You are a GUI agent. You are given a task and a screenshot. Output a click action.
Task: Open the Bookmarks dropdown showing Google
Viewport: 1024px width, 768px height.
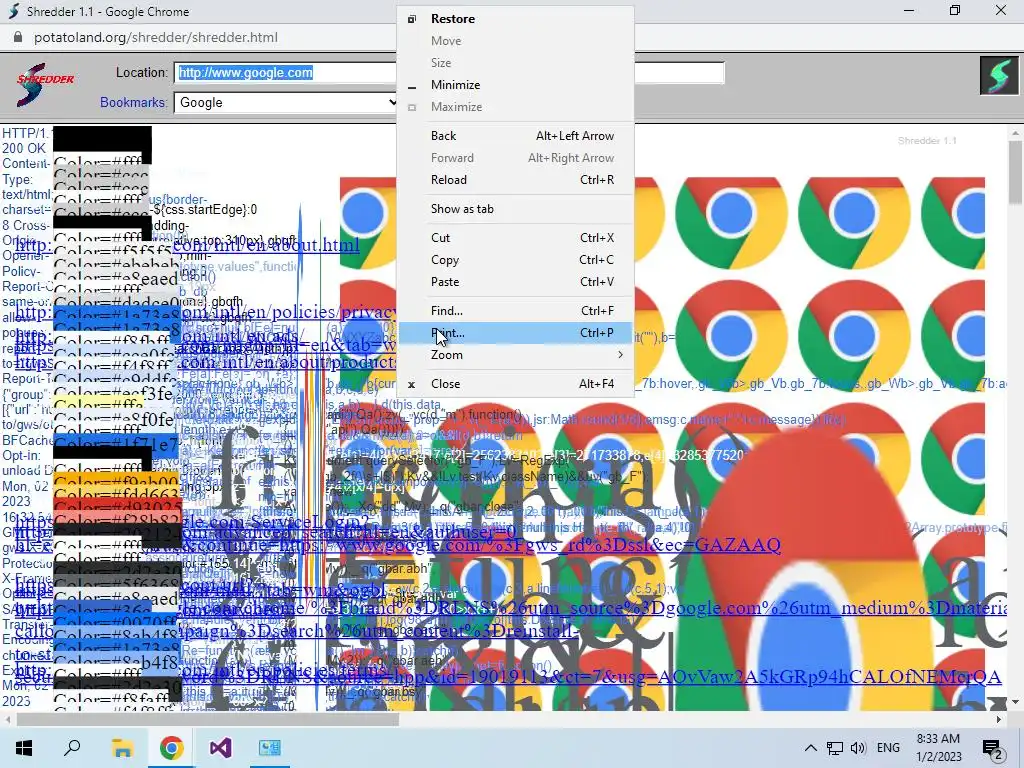tap(286, 103)
